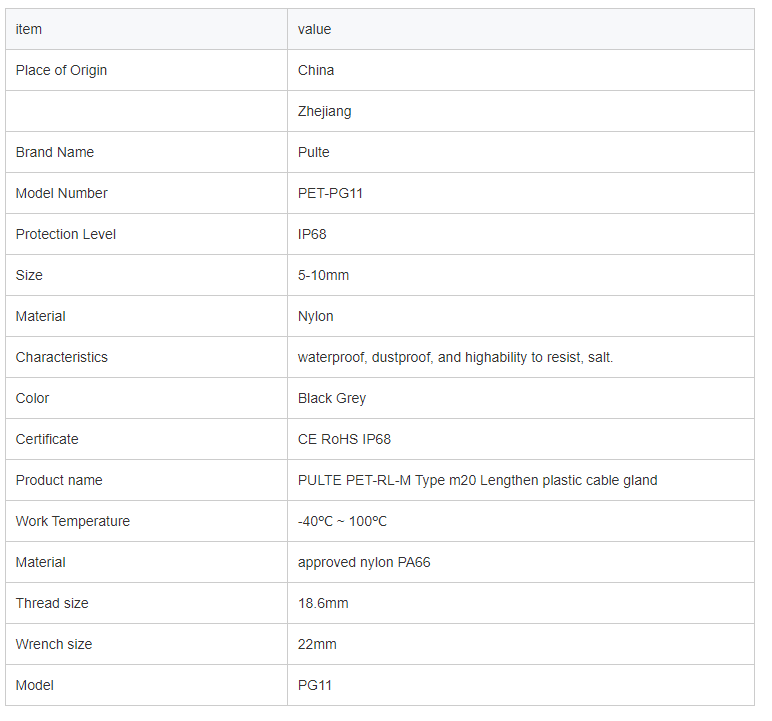Click the 'Black Grey' color value
This screenshot has height=721, width=772.
(x=332, y=398)
